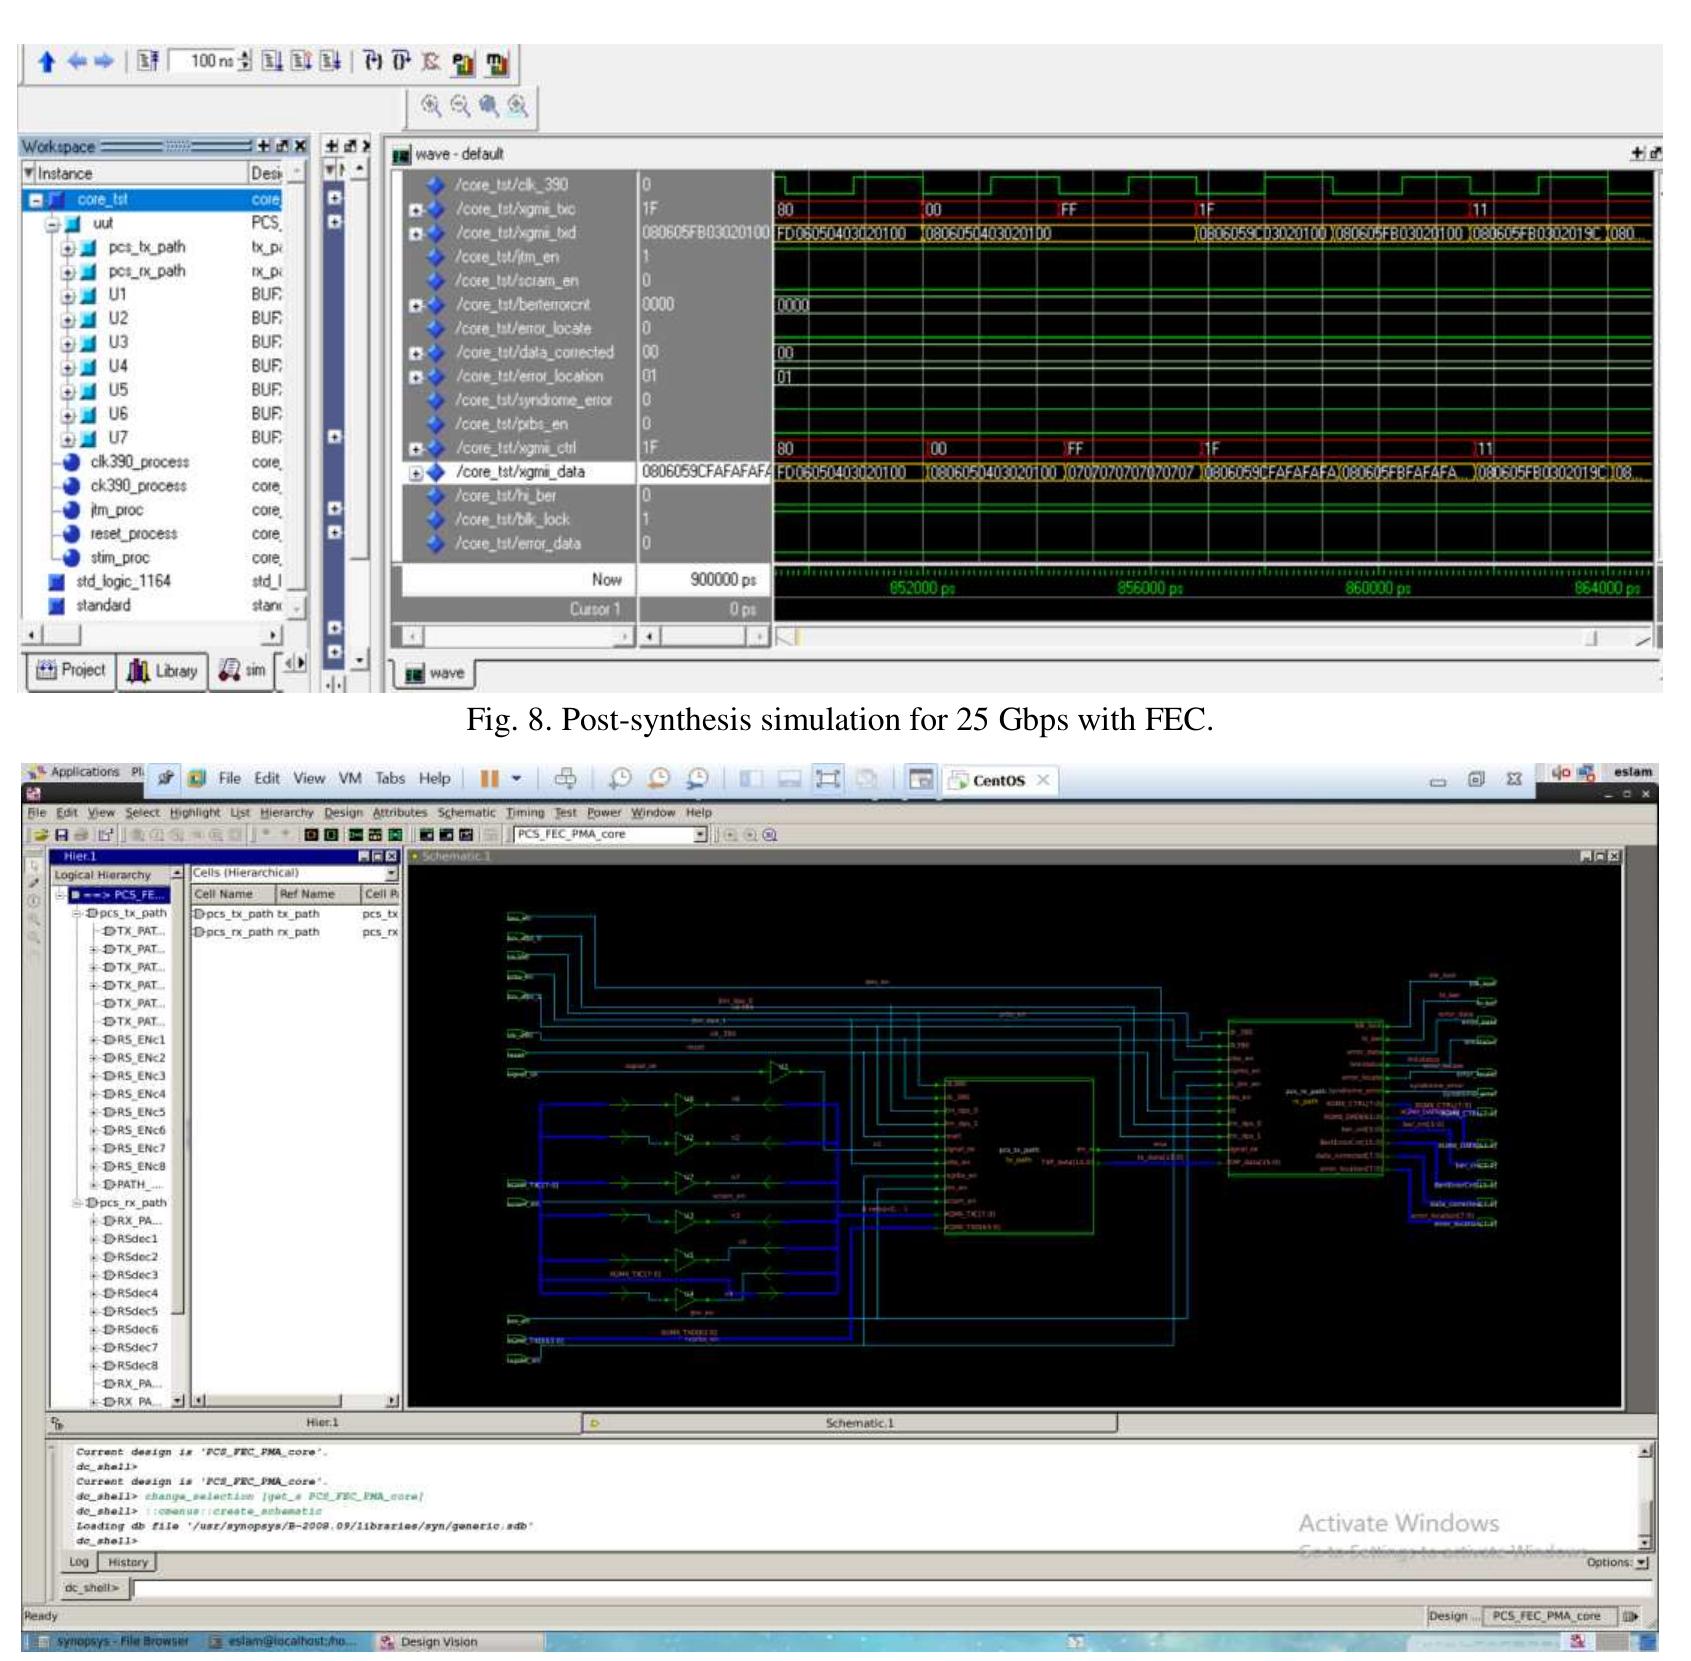Screen dimensions: 1691x1661
Task: Expand the pcs_tx_path instance in Workspace
Action: (68, 247)
